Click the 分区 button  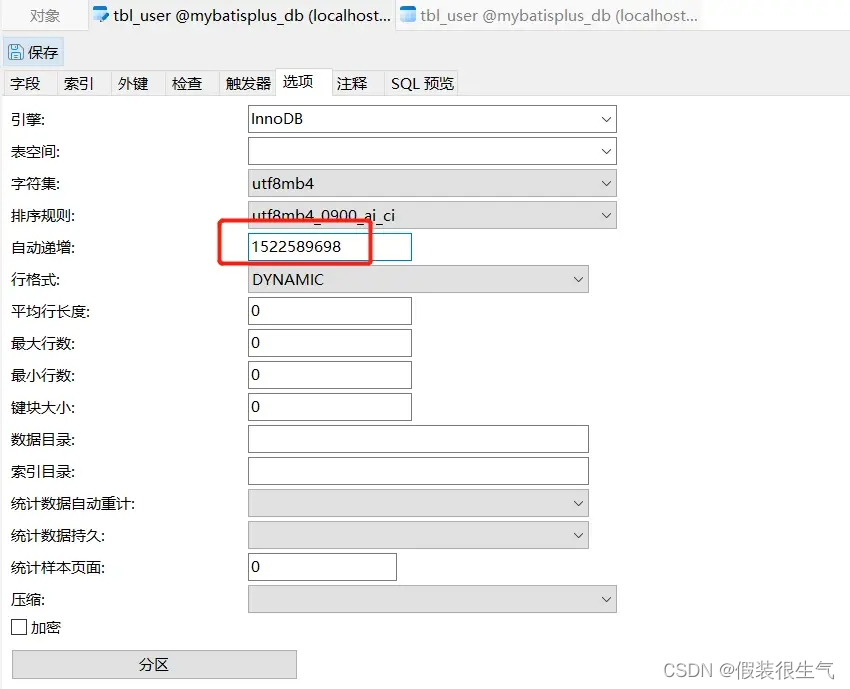154,665
